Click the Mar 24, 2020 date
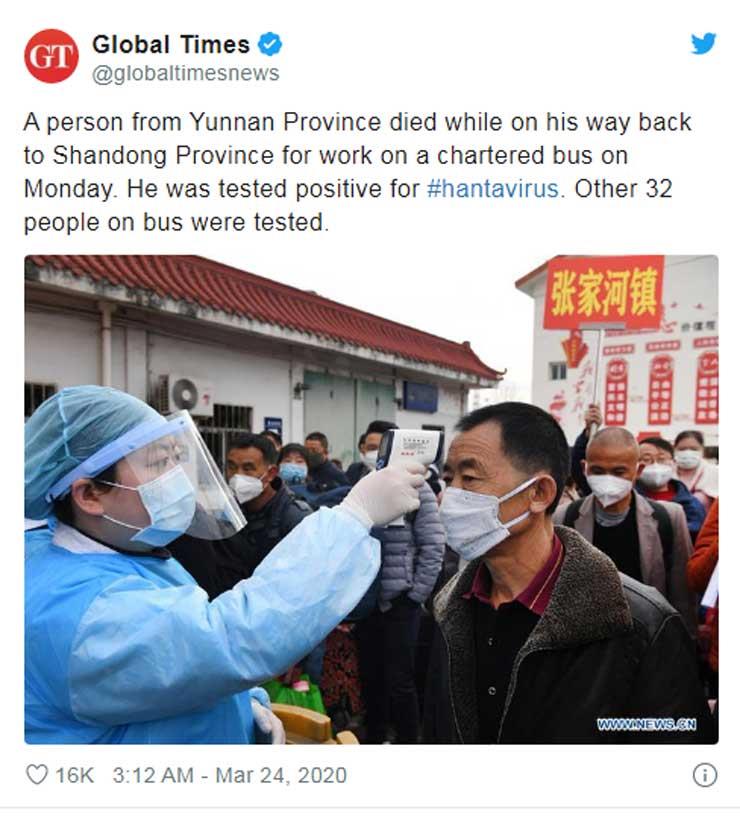 point(281,775)
